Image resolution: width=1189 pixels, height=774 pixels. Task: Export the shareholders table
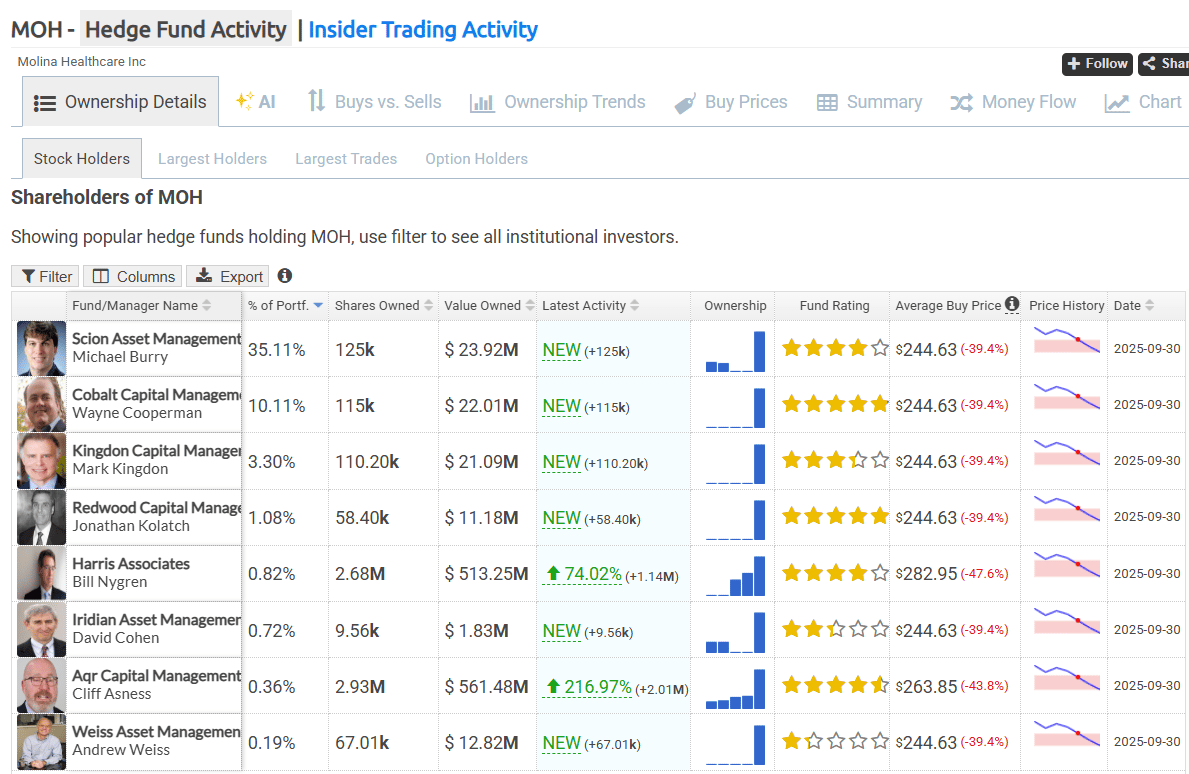click(228, 276)
